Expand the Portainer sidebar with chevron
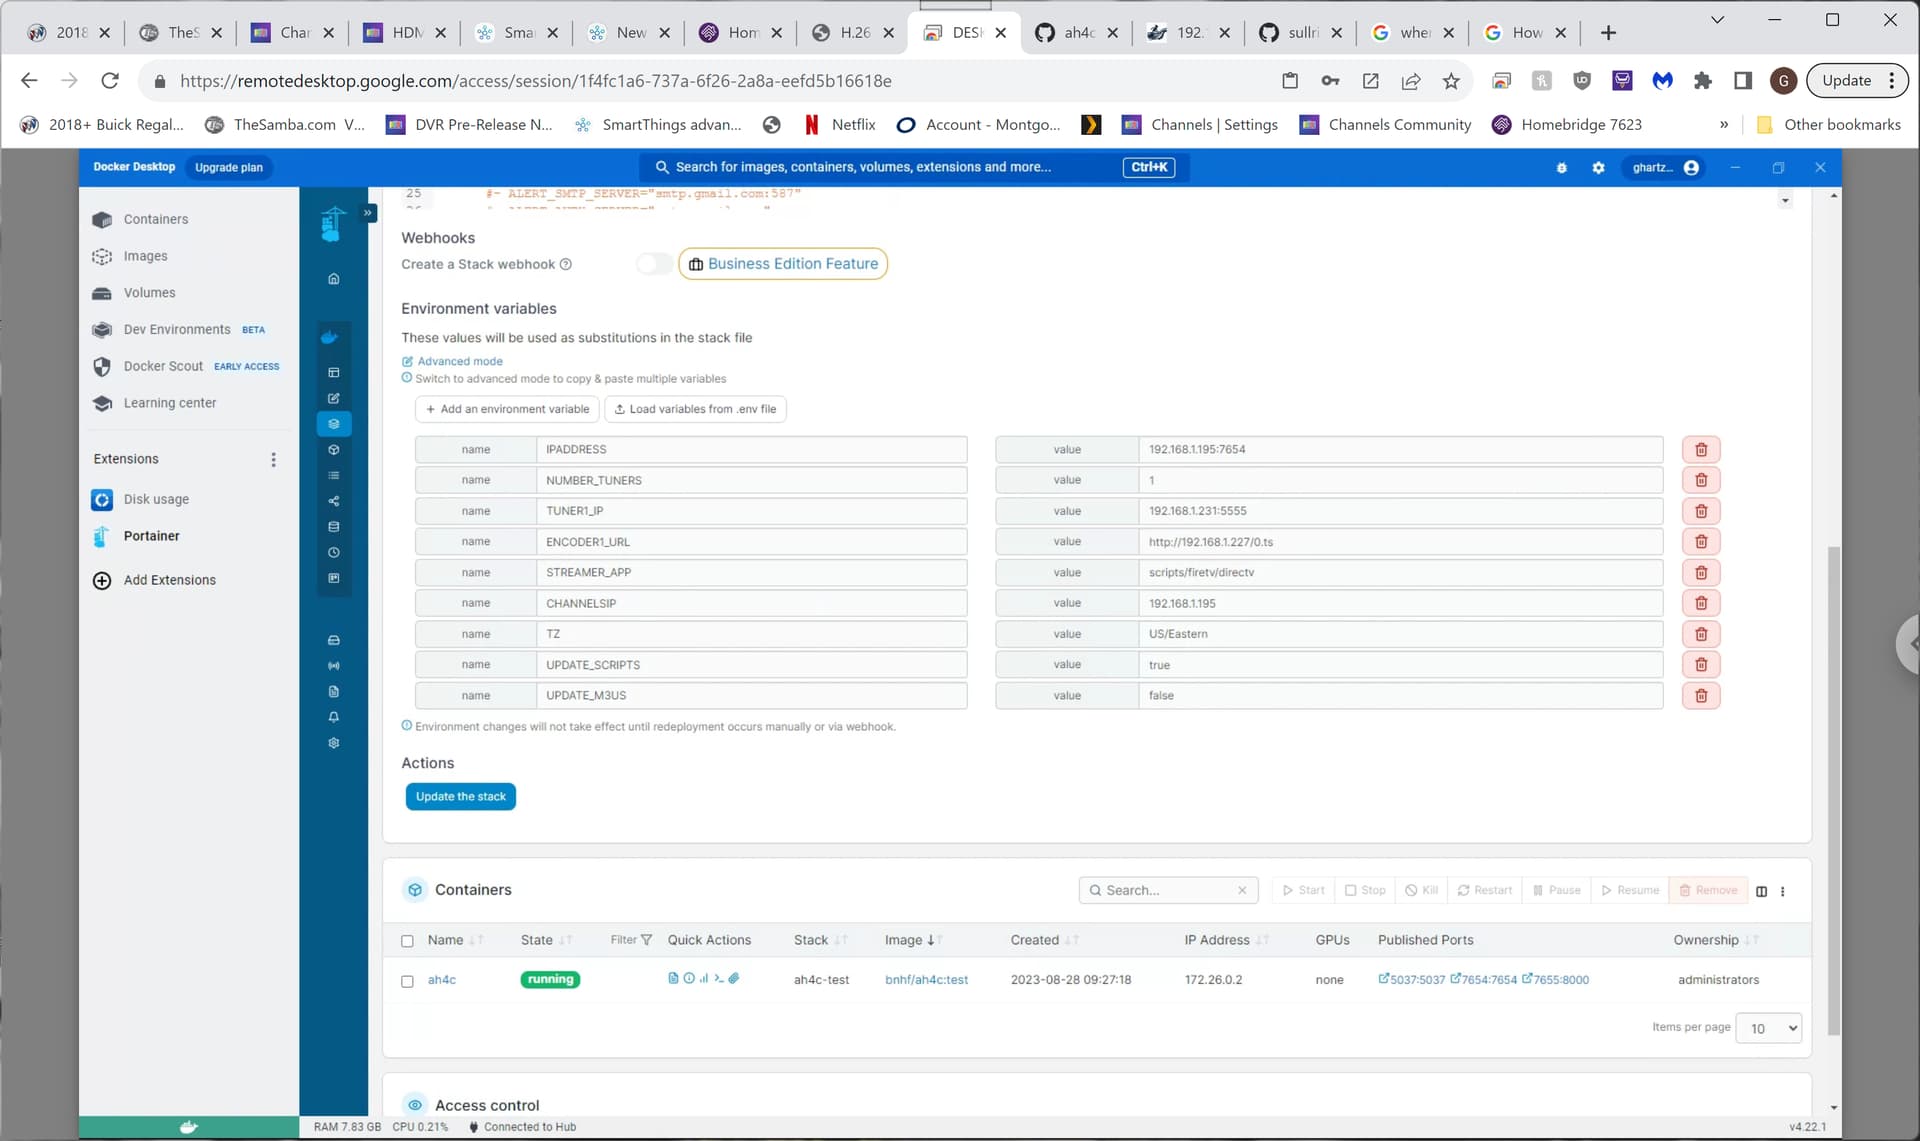 pos(368,213)
